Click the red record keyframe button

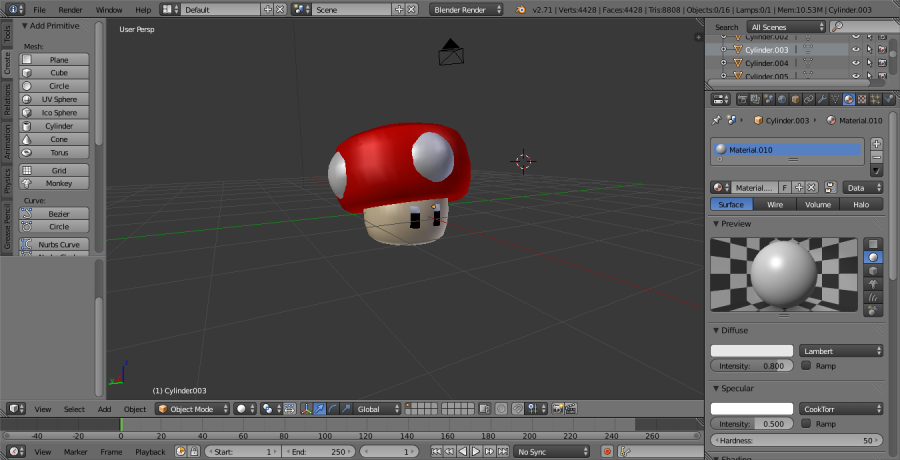[608, 452]
